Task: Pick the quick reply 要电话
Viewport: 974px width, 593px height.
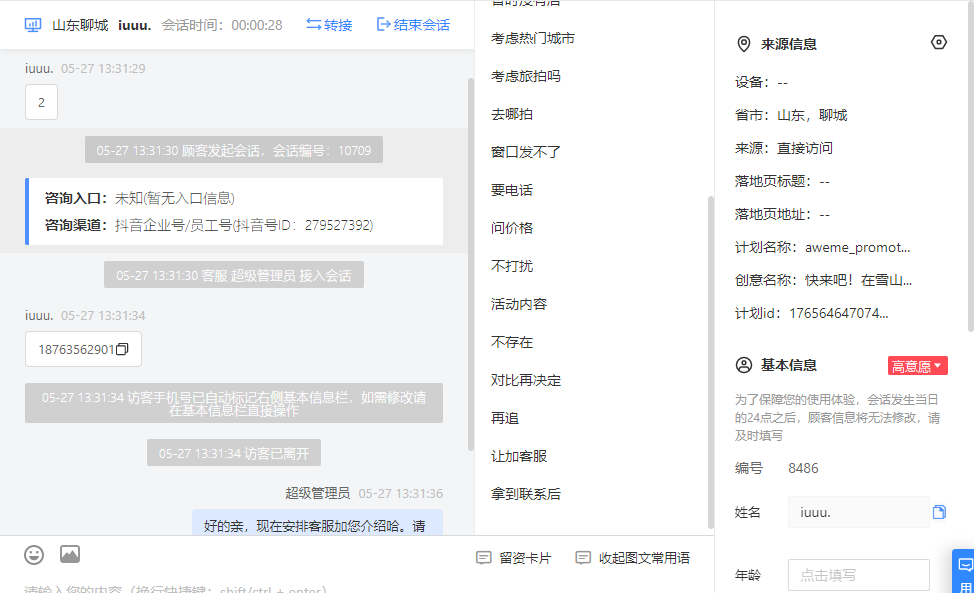Action: click(x=512, y=190)
